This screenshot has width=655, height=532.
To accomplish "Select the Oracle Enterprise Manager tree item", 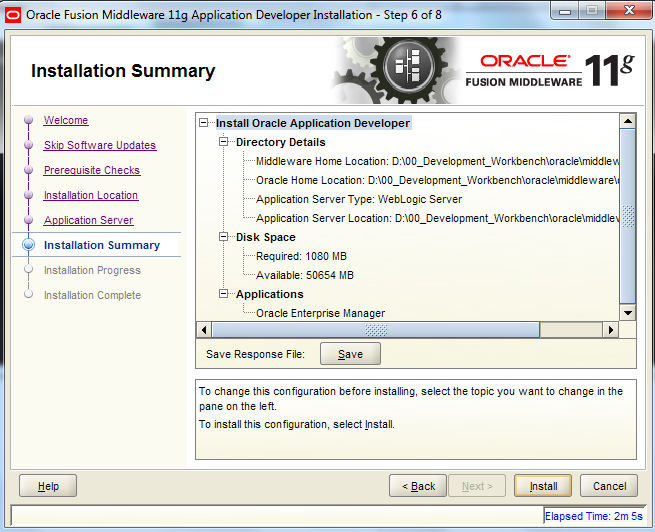I will click(x=321, y=313).
